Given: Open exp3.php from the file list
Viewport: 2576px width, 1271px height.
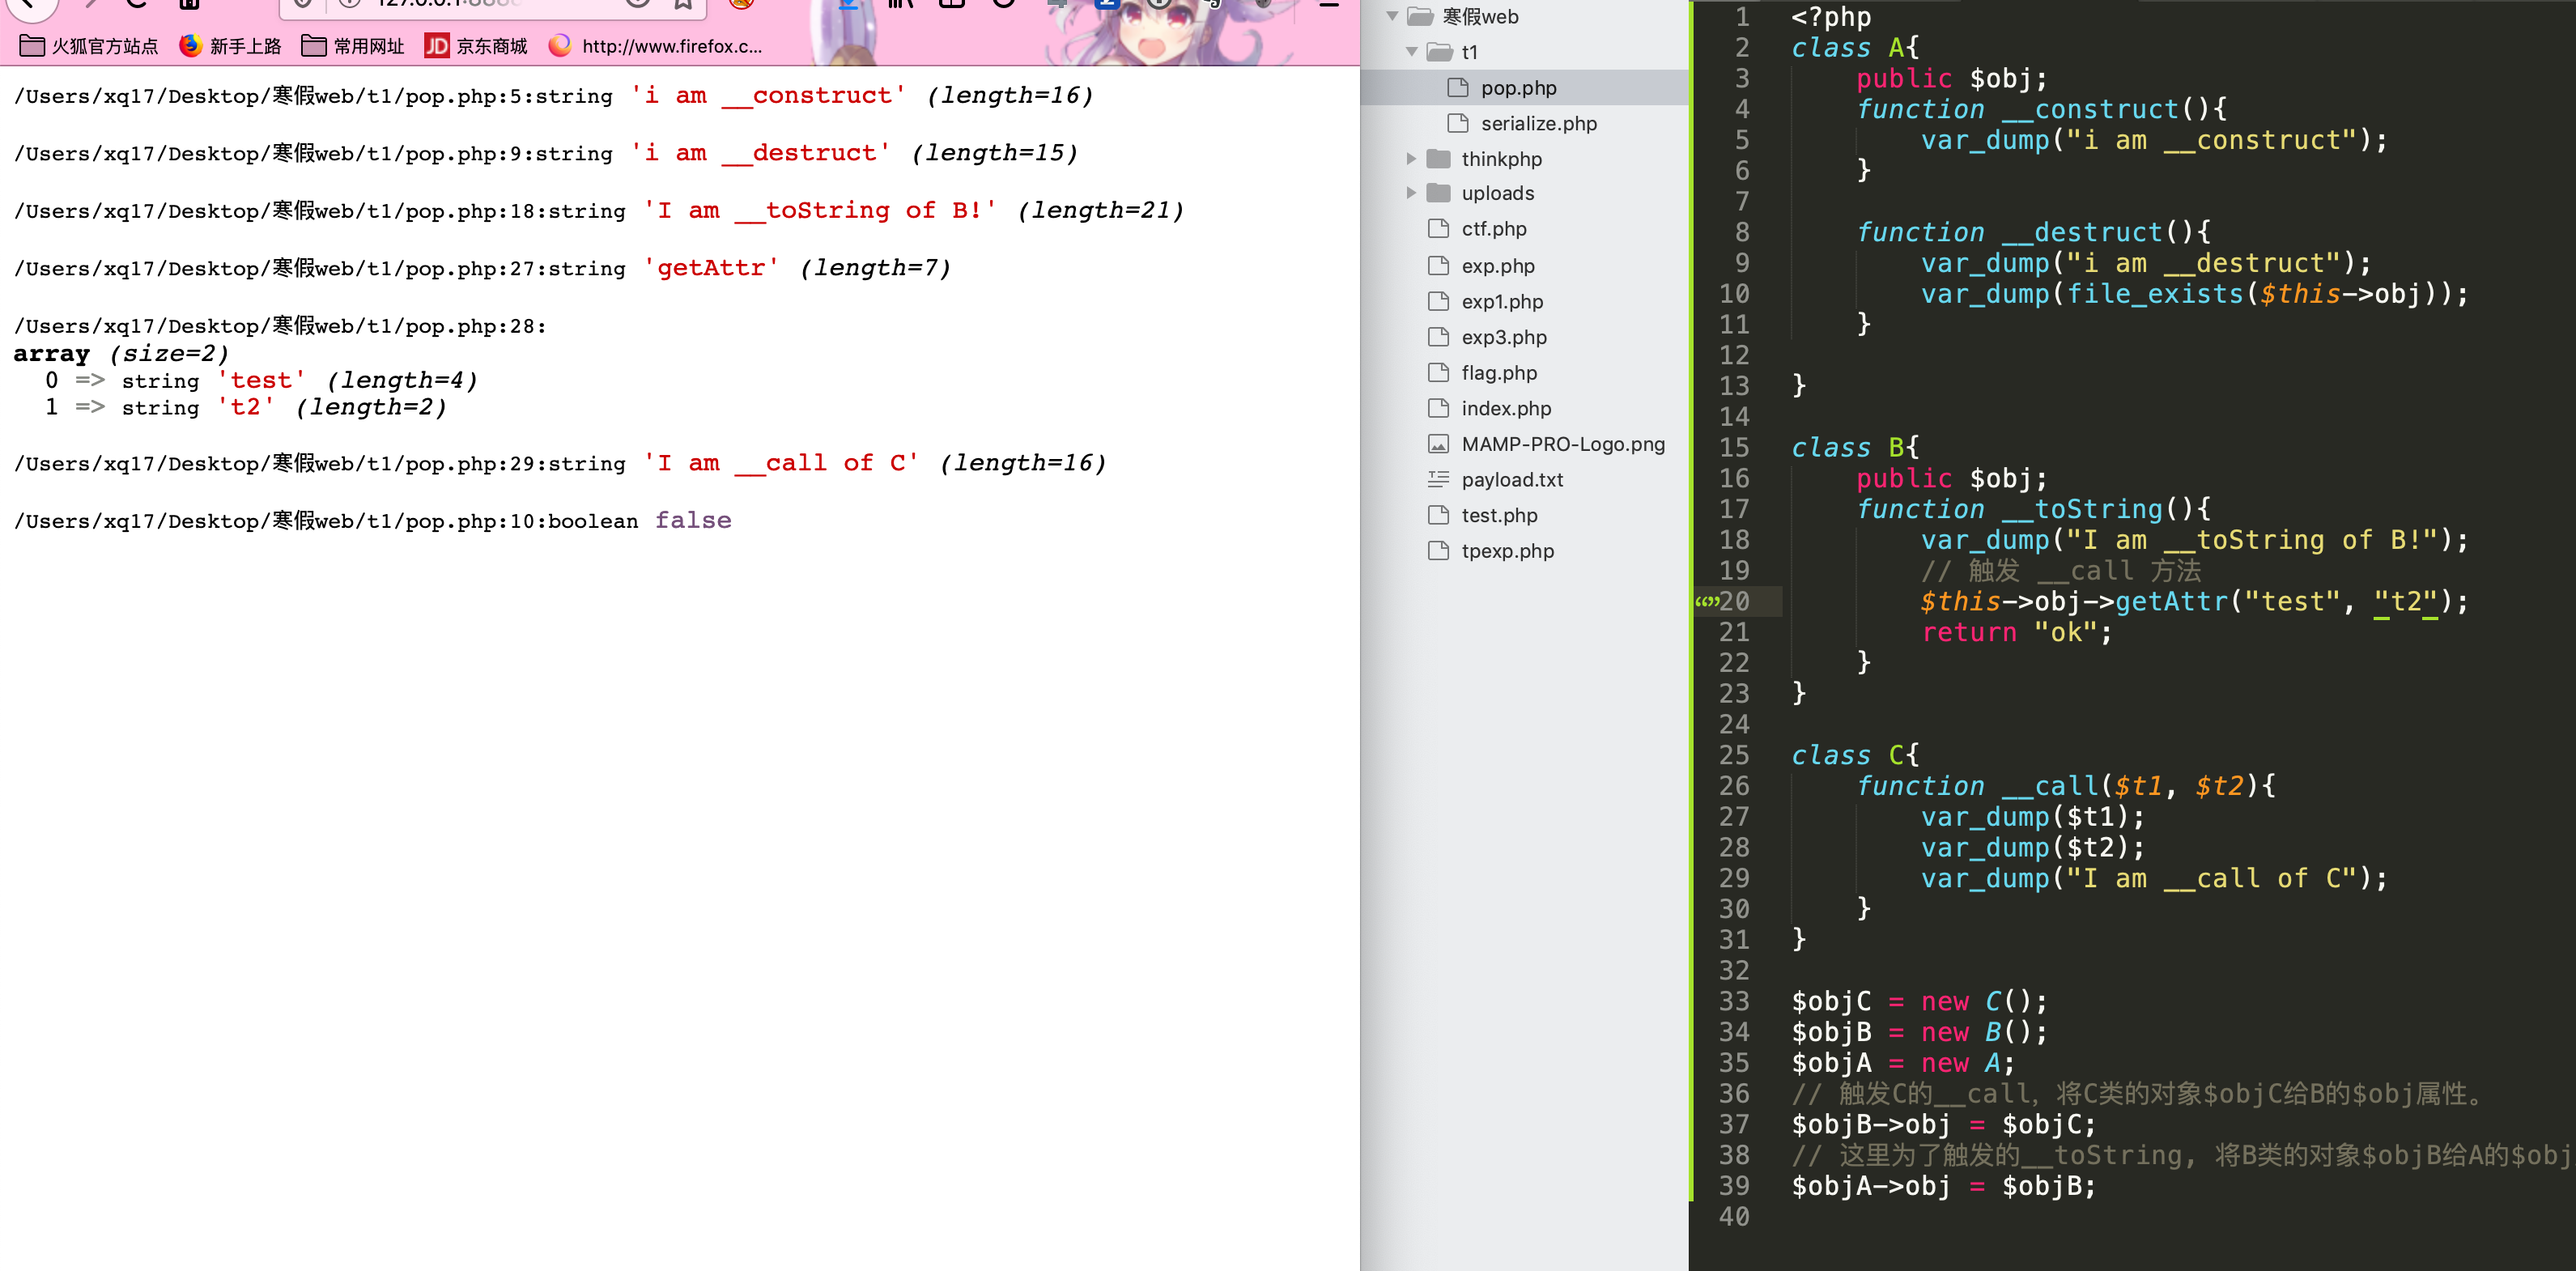Looking at the screenshot, I should (x=1503, y=337).
